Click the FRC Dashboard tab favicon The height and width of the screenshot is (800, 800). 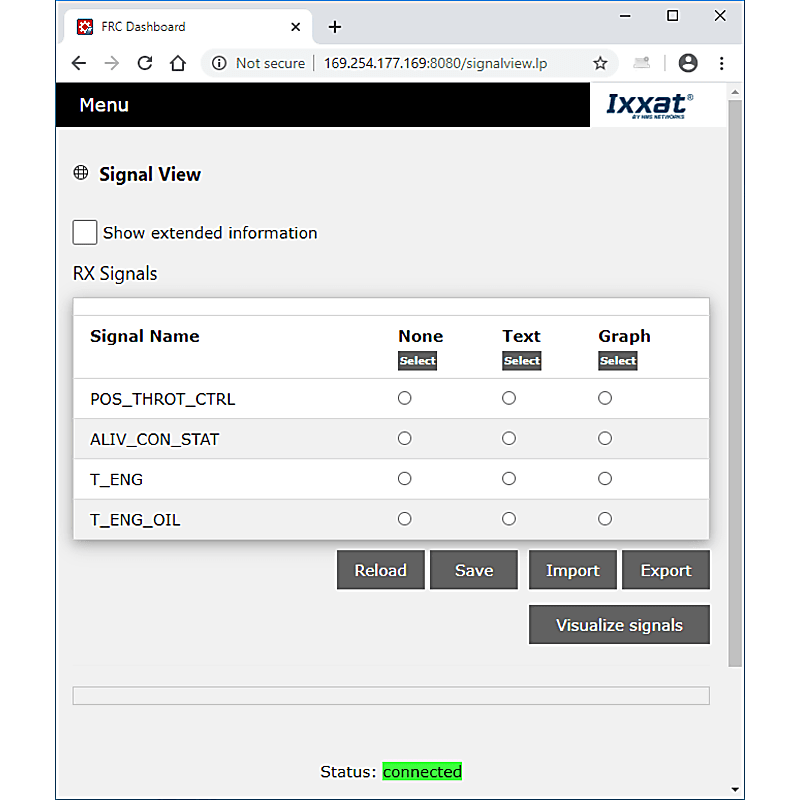coord(85,26)
